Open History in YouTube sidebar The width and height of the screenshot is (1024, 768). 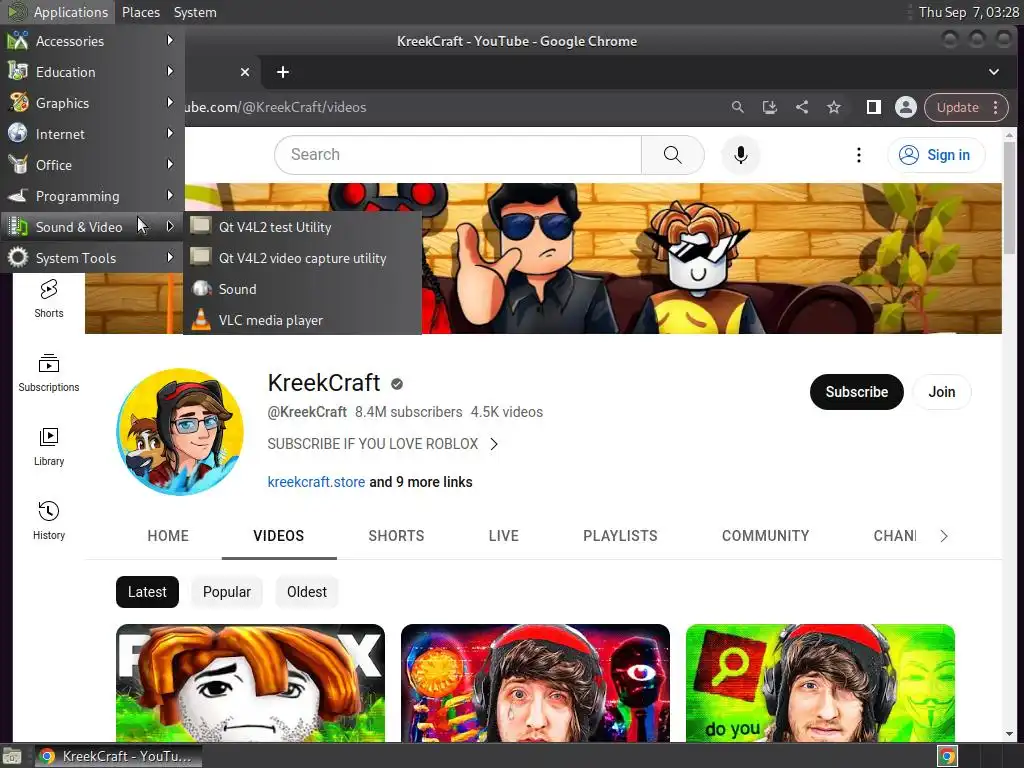click(x=49, y=520)
